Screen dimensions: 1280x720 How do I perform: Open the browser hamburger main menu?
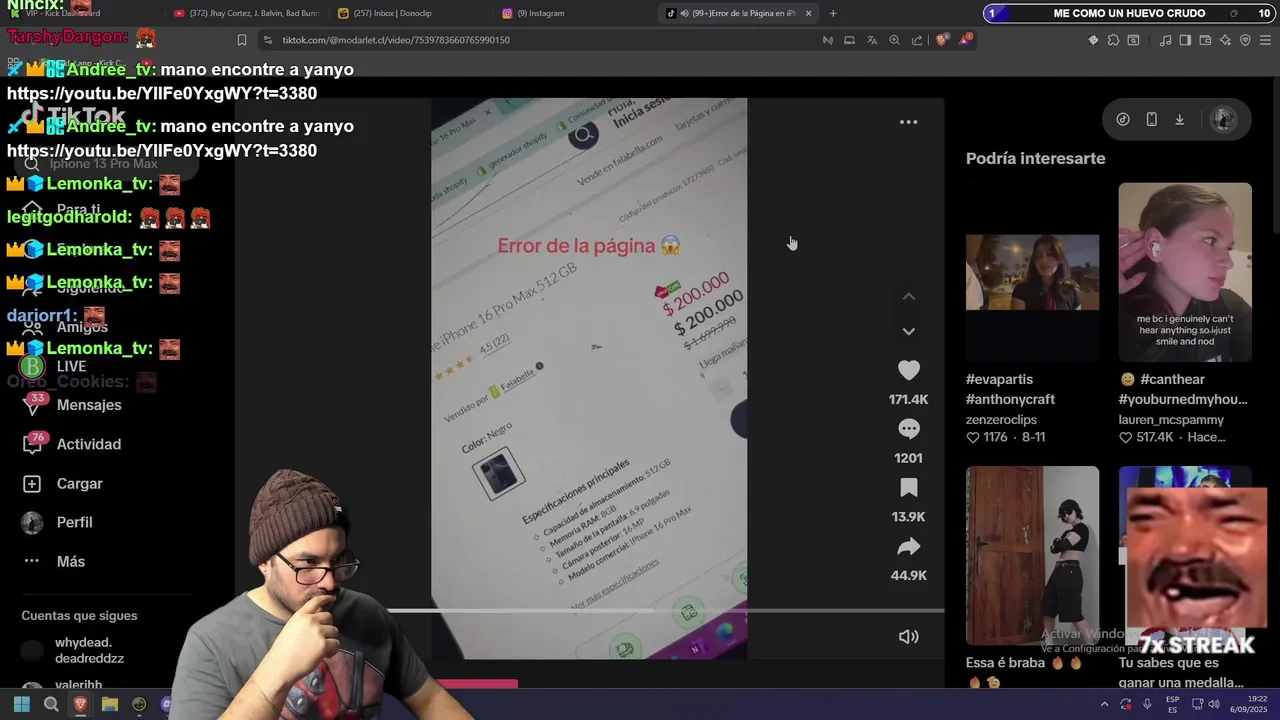coord(1265,40)
